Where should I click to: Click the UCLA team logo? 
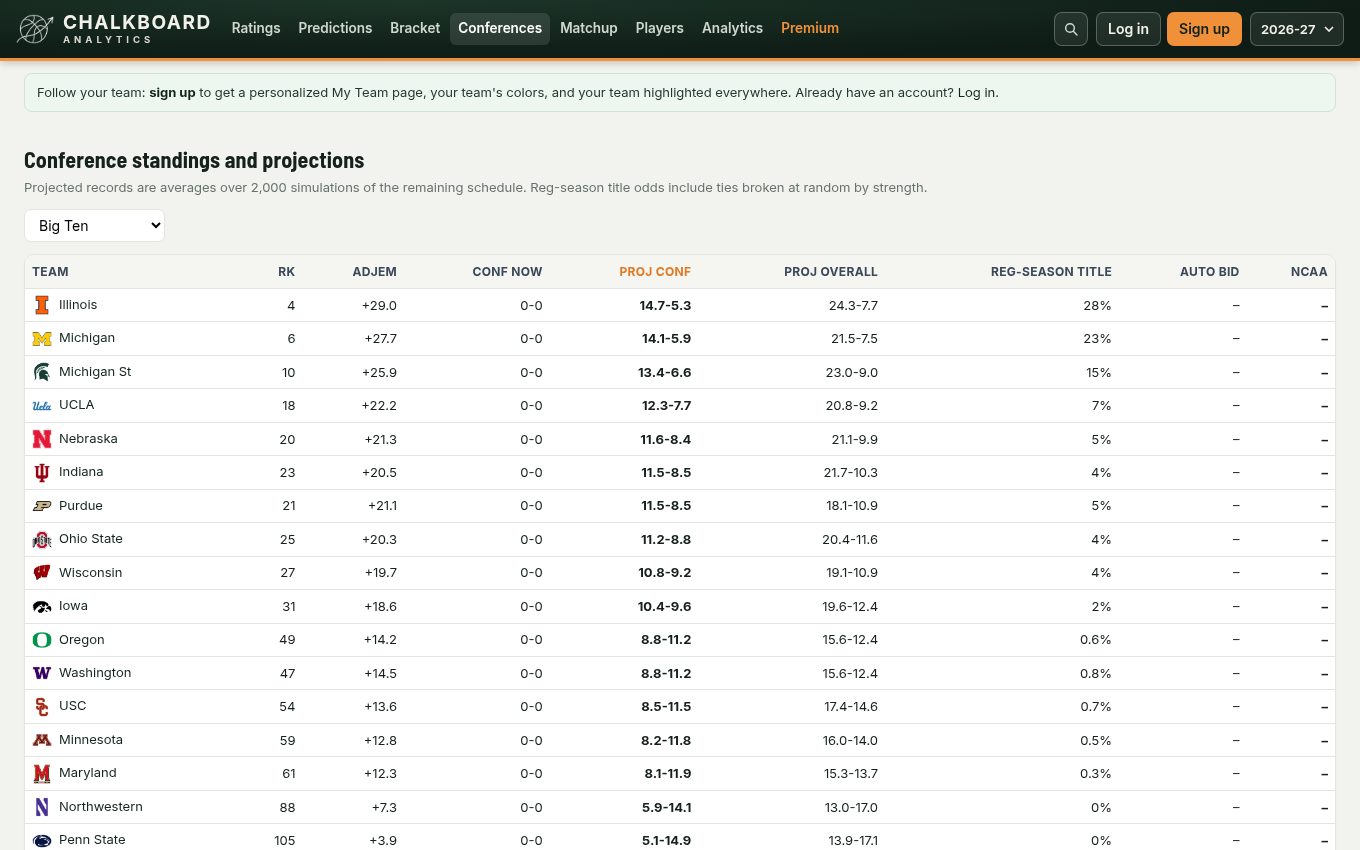[42, 406]
